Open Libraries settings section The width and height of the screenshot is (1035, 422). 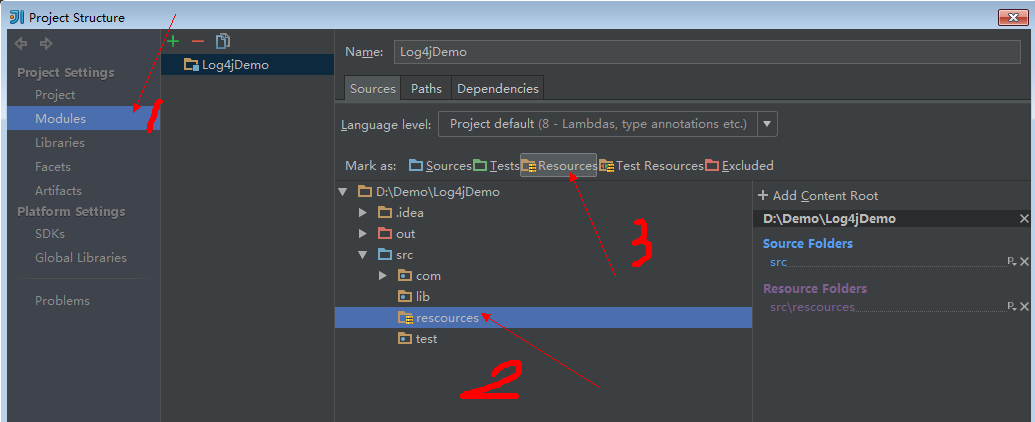click(60, 143)
